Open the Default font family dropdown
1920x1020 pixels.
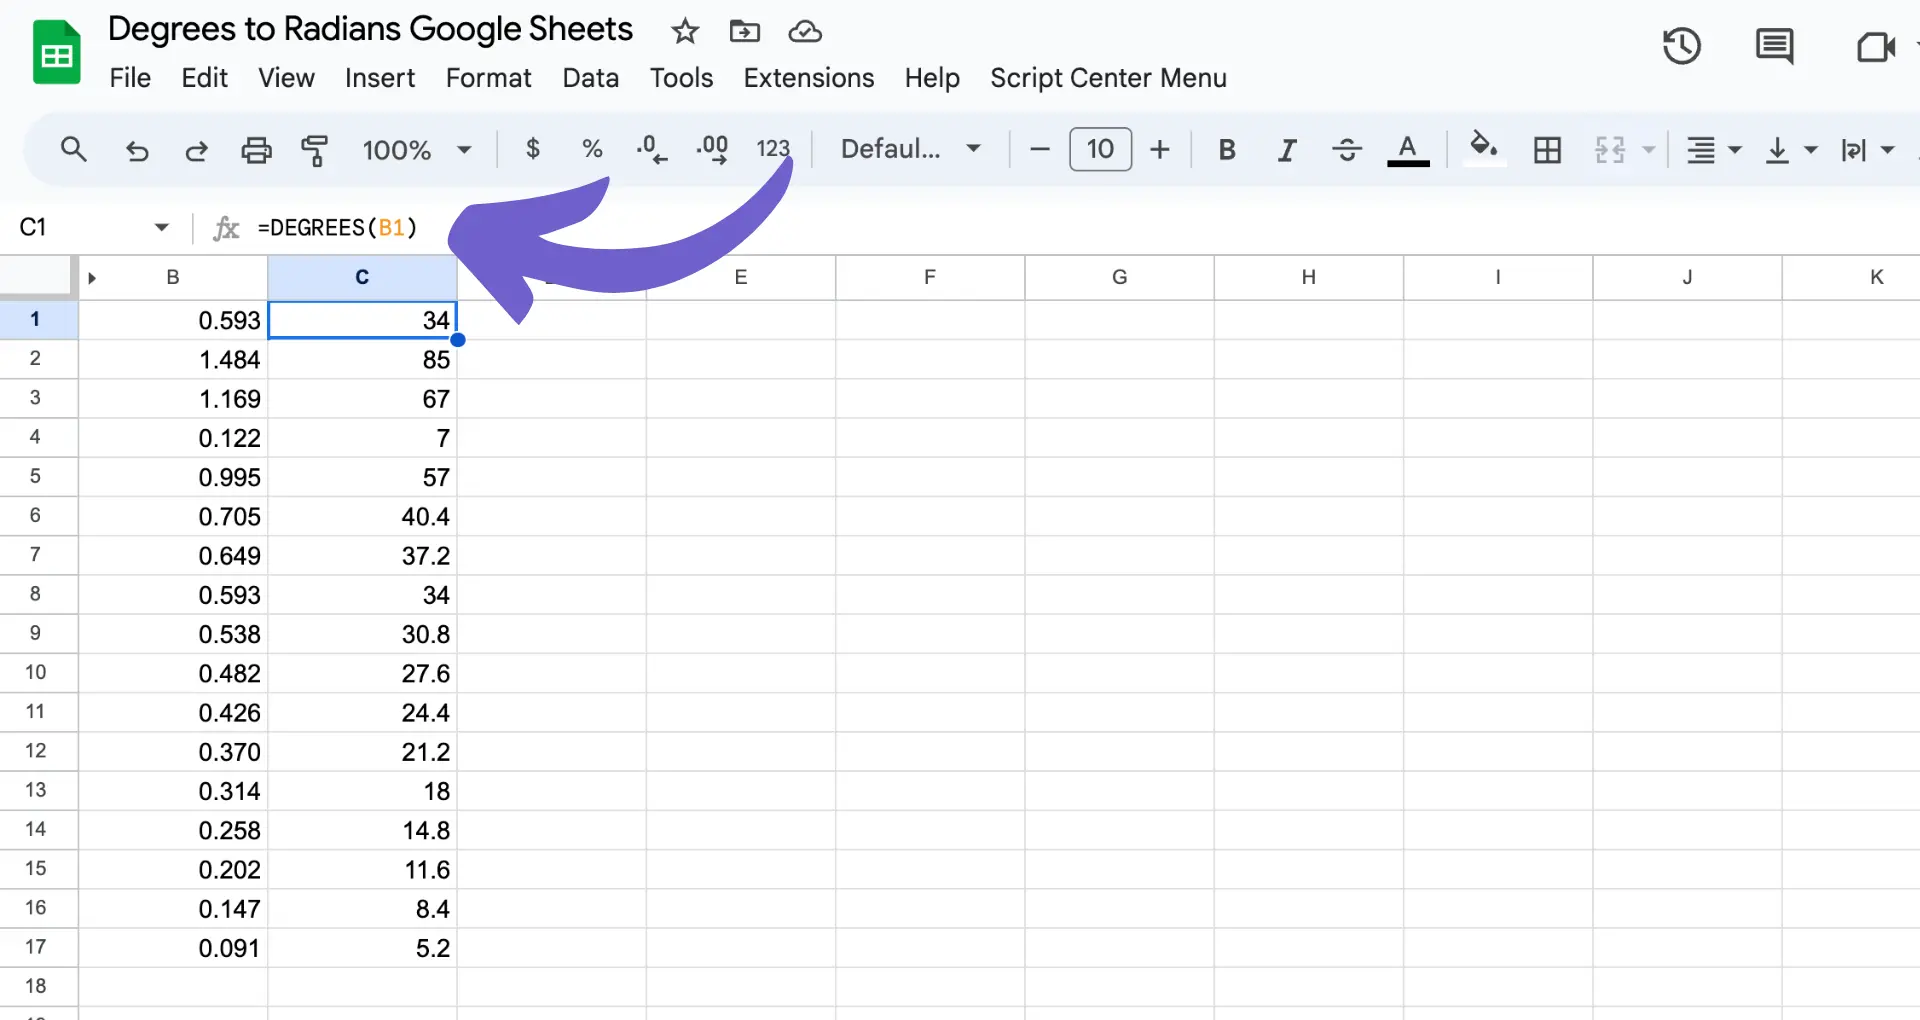(x=910, y=149)
